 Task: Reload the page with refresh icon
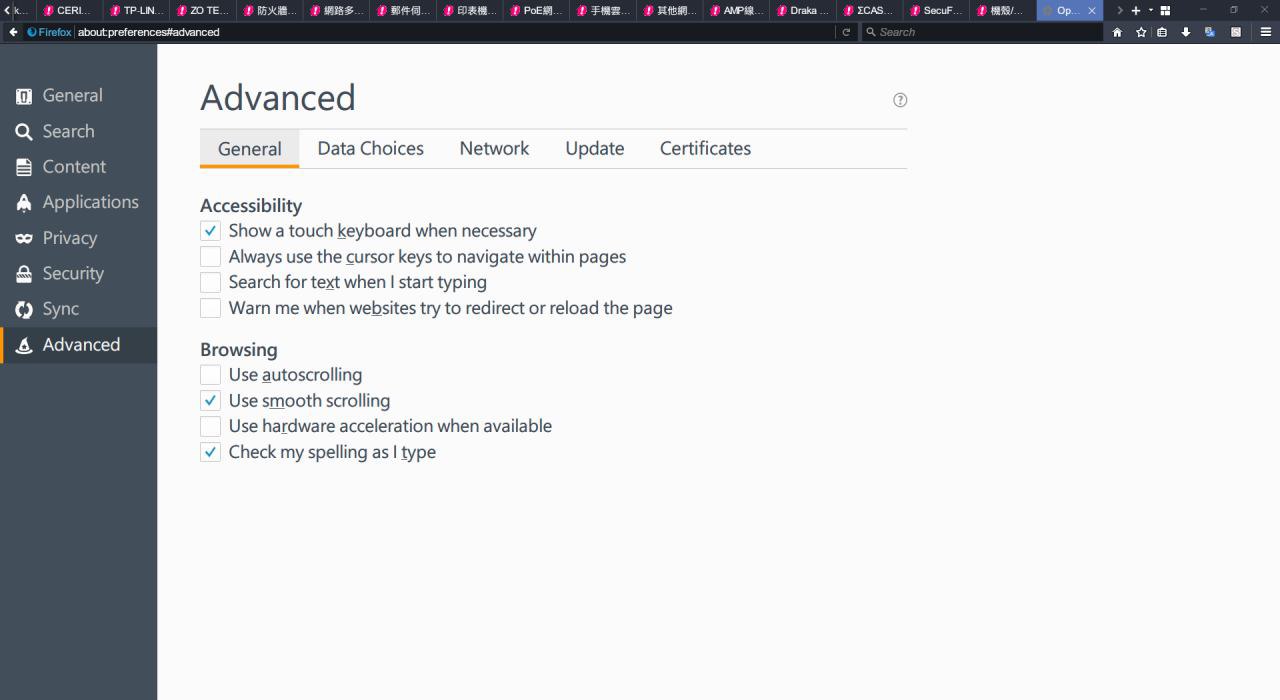point(846,32)
